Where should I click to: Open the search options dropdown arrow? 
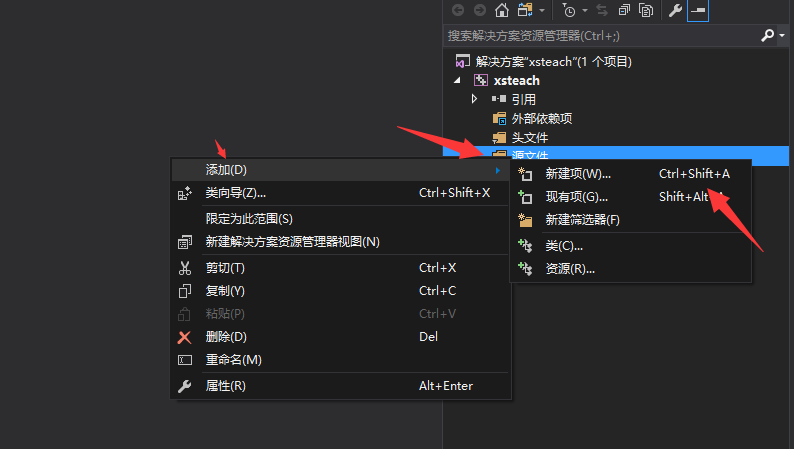(x=781, y=35)
